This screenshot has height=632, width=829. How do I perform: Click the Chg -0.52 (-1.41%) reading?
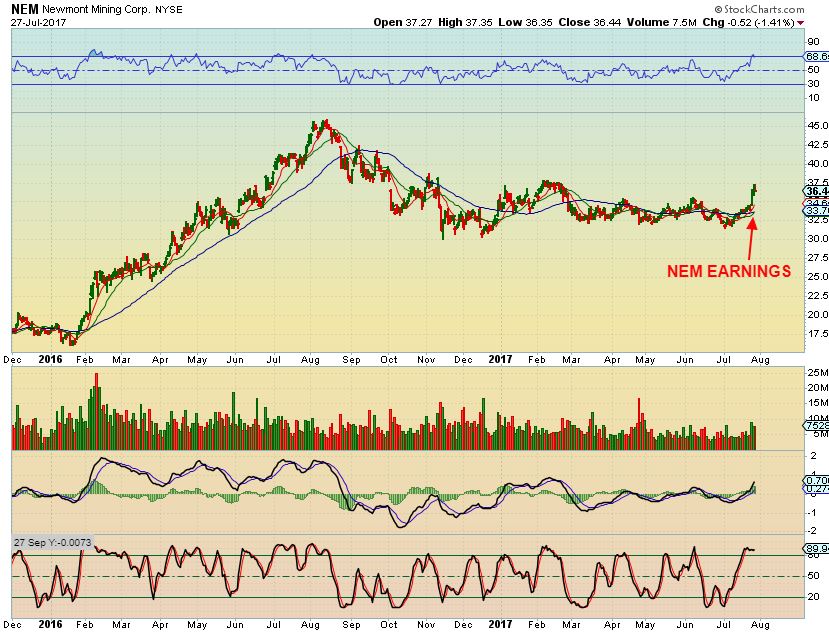click(748, 22)
